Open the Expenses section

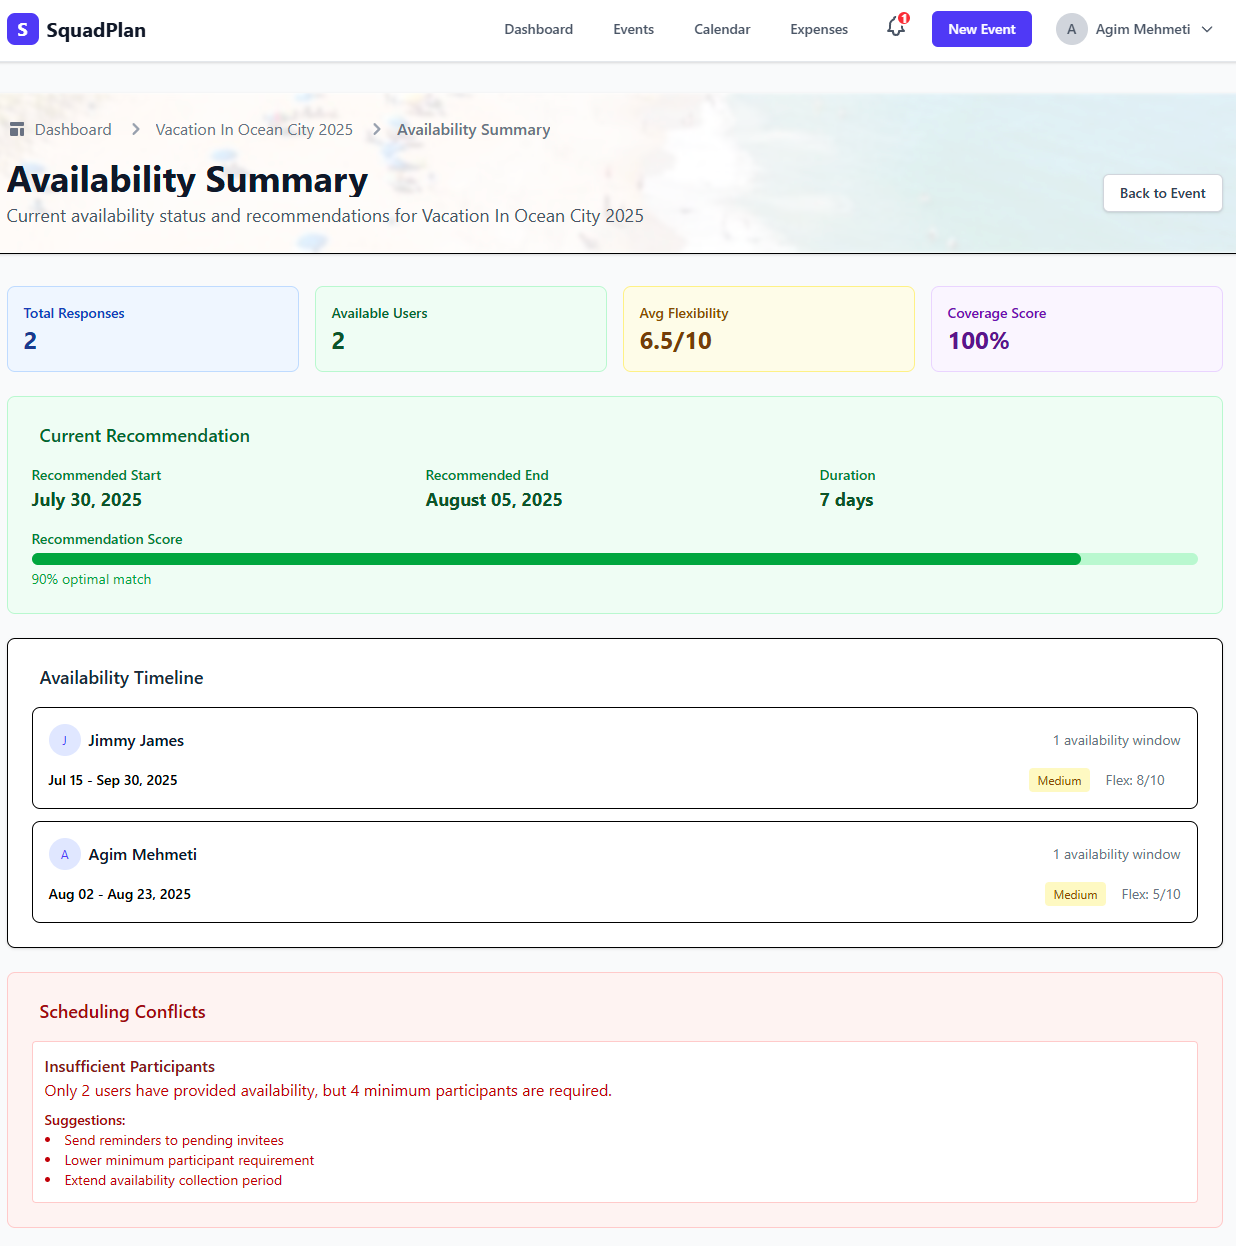pyautogui.click(x=818, y=29)
